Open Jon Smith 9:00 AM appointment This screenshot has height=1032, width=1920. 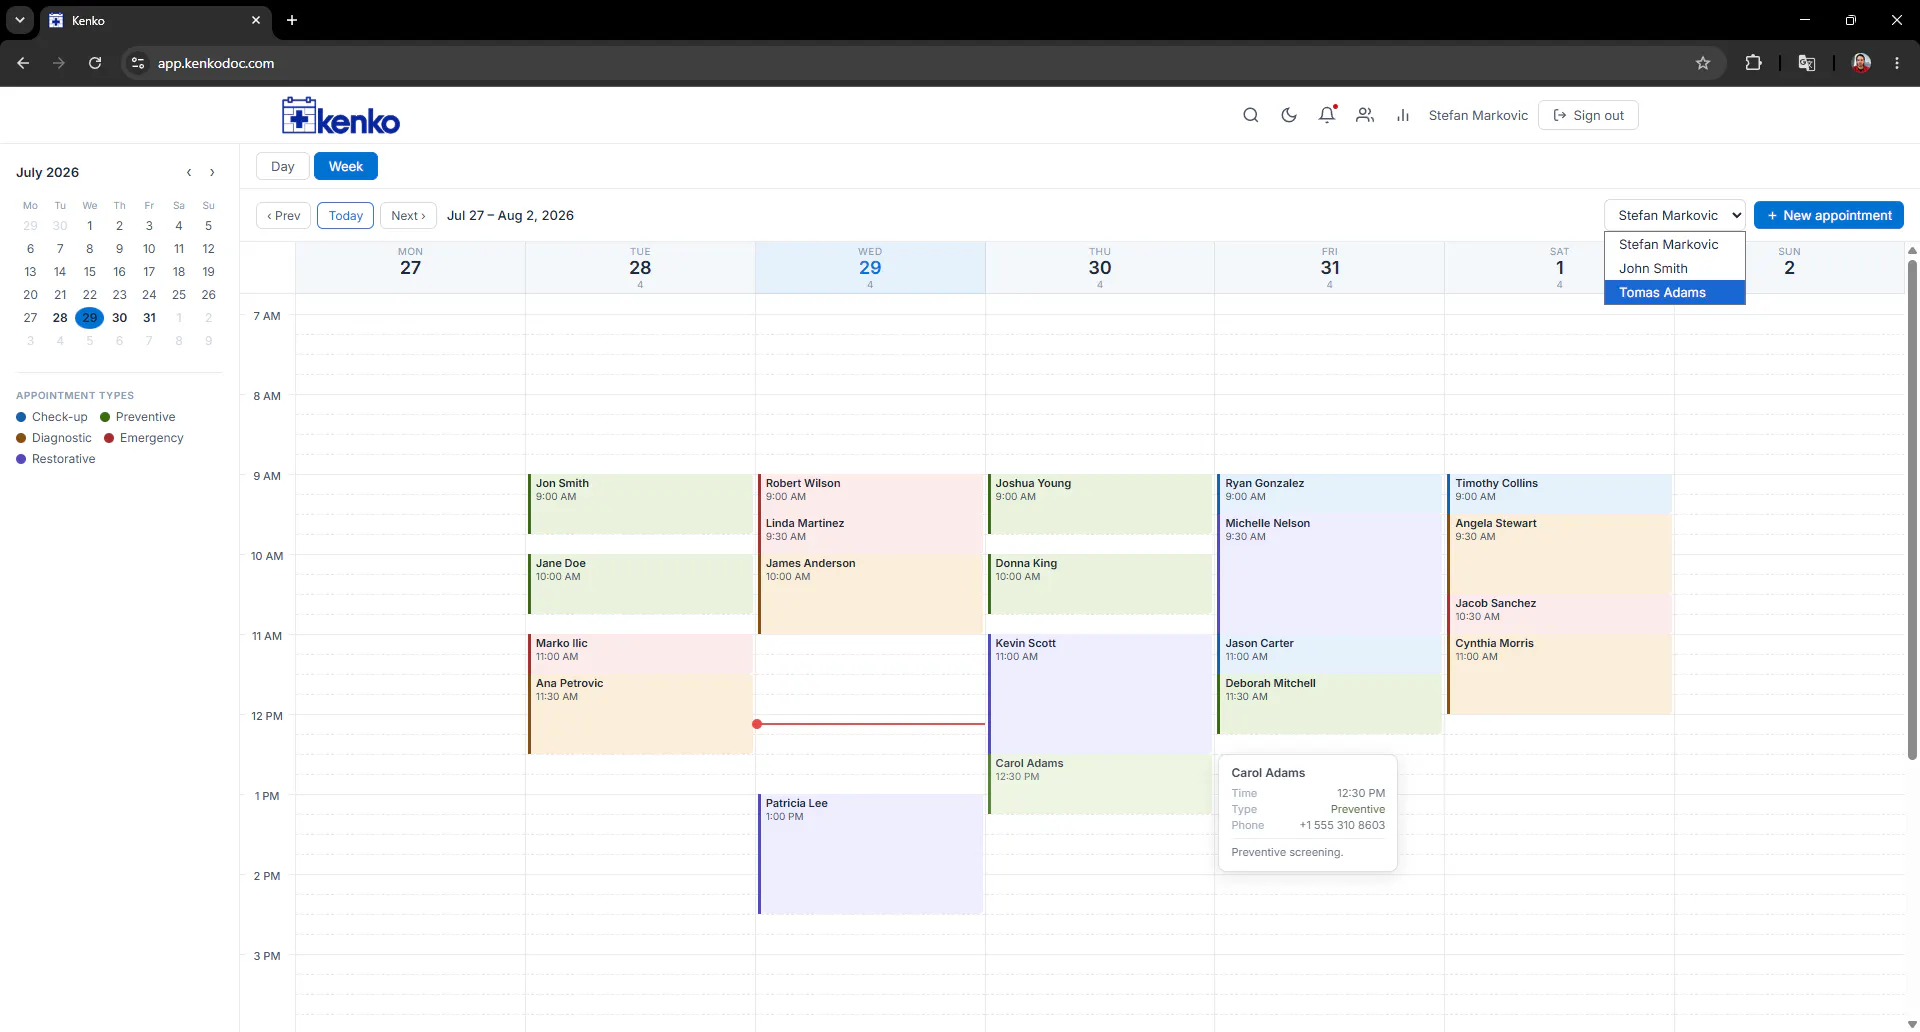(x=640, y=504)
